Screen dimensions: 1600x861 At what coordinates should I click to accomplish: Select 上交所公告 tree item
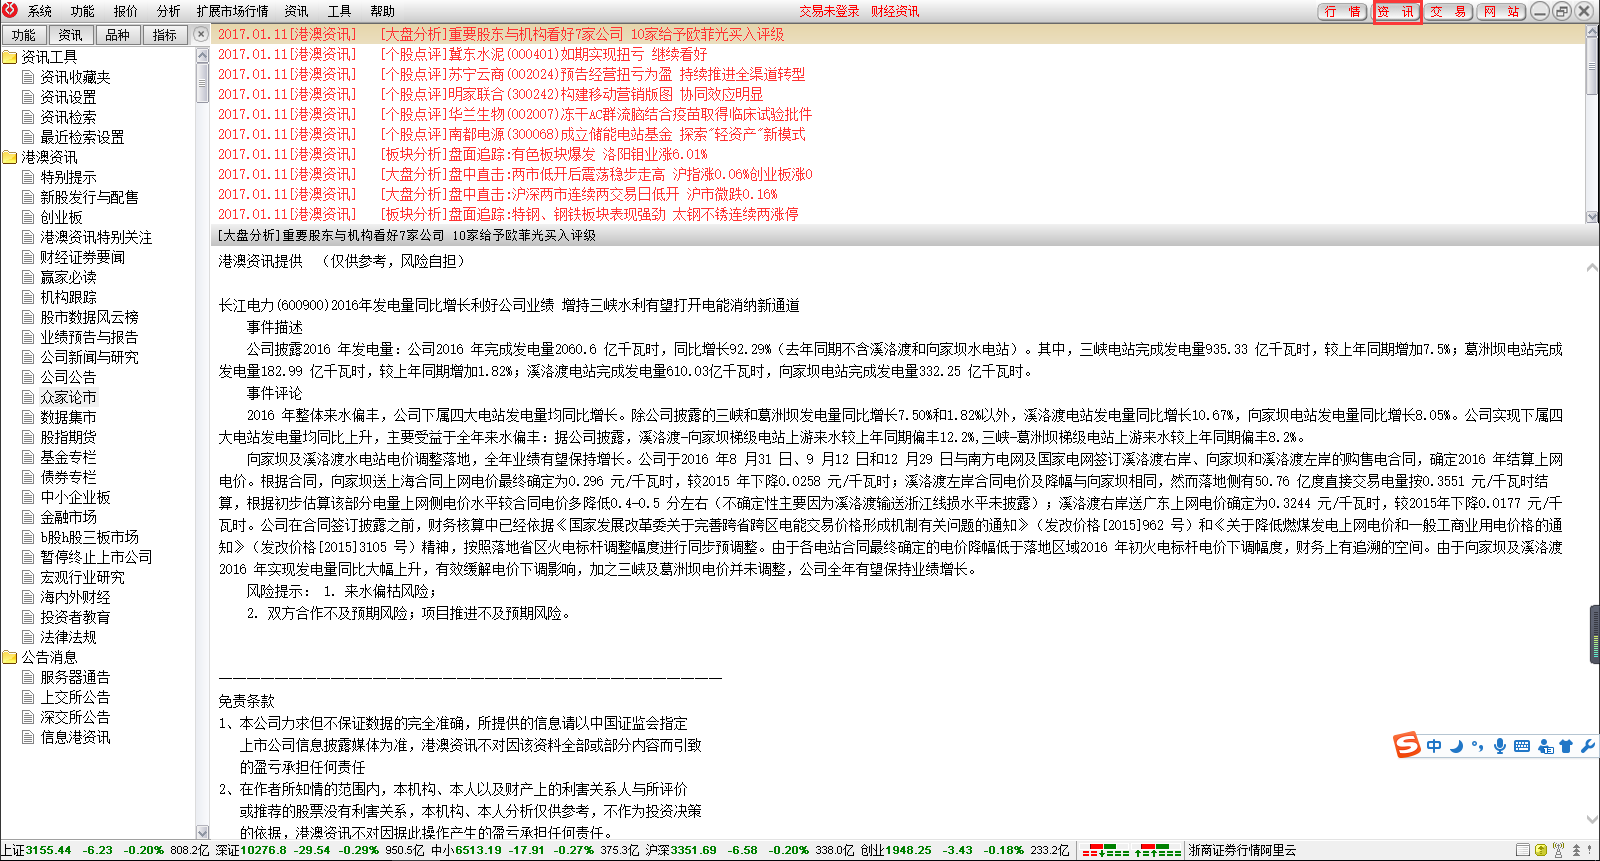pos(75,697)
